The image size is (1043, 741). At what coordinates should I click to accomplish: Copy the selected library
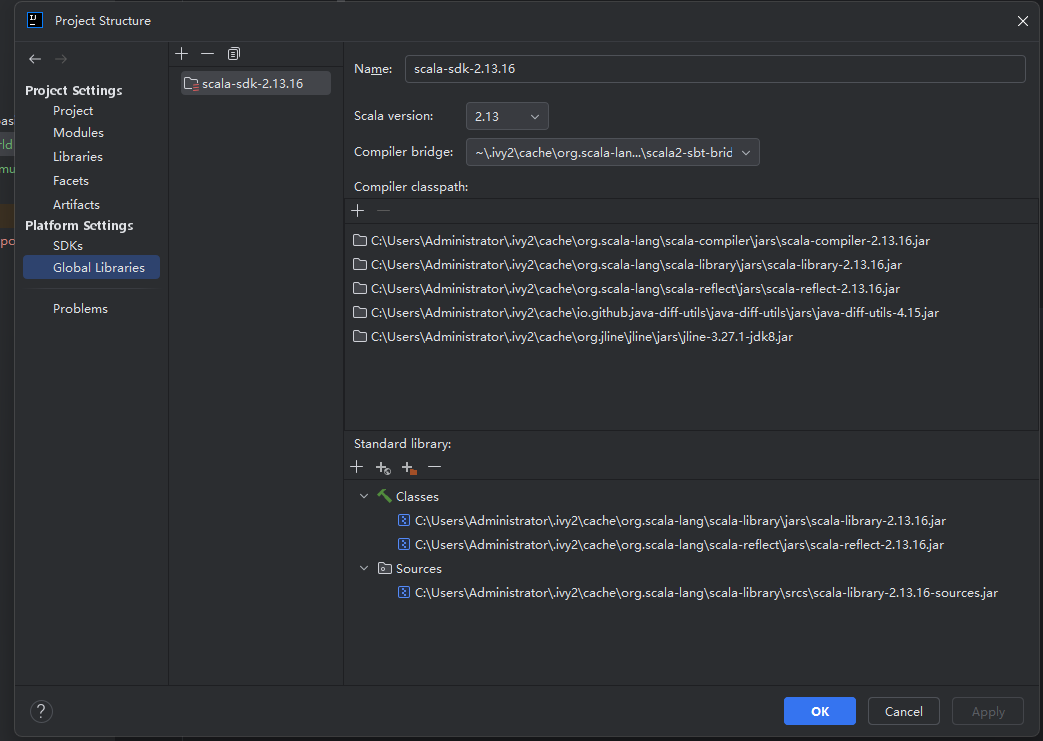[x=233, y=53]
